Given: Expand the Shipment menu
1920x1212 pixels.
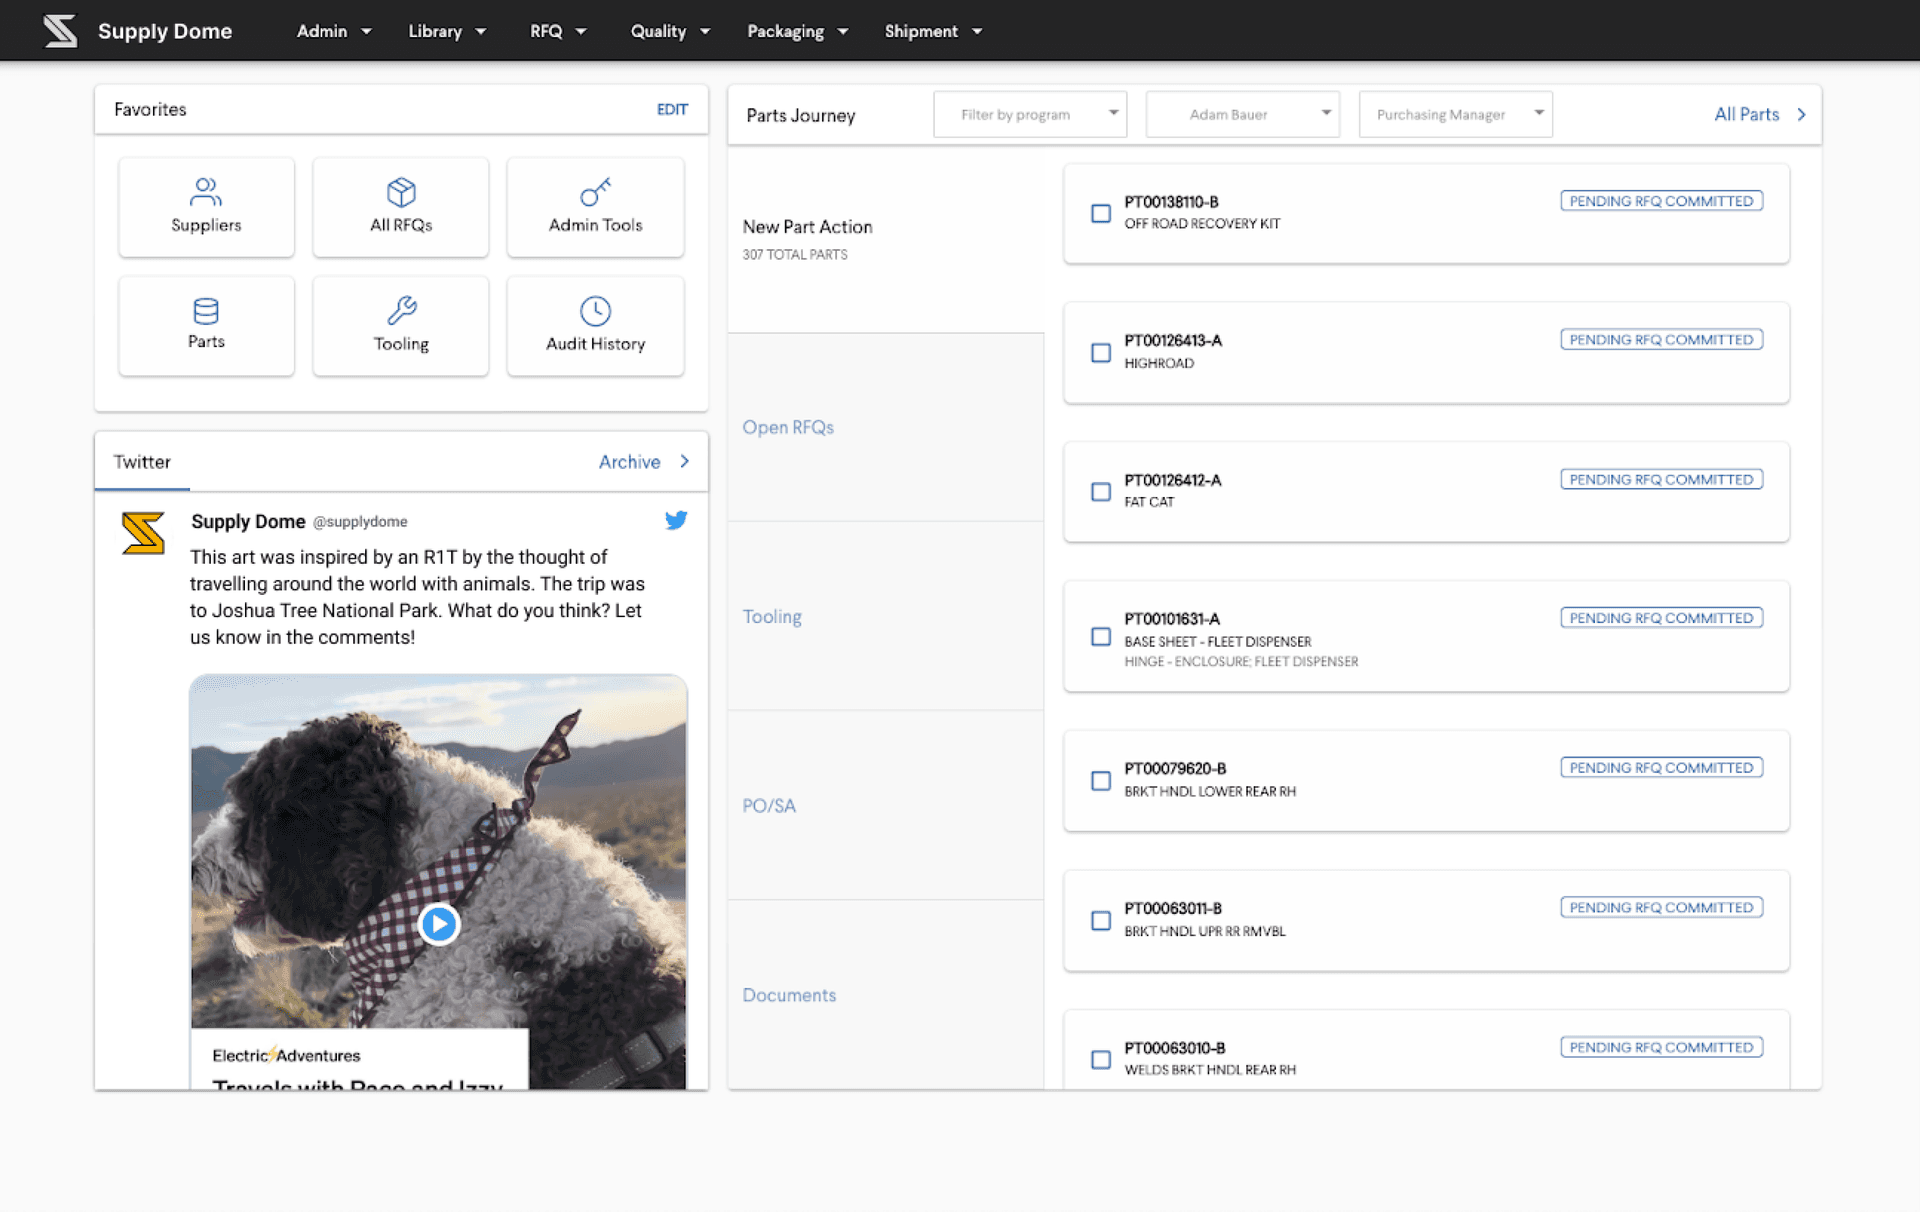Looking at the screenshot, I should tap(933, 31).
